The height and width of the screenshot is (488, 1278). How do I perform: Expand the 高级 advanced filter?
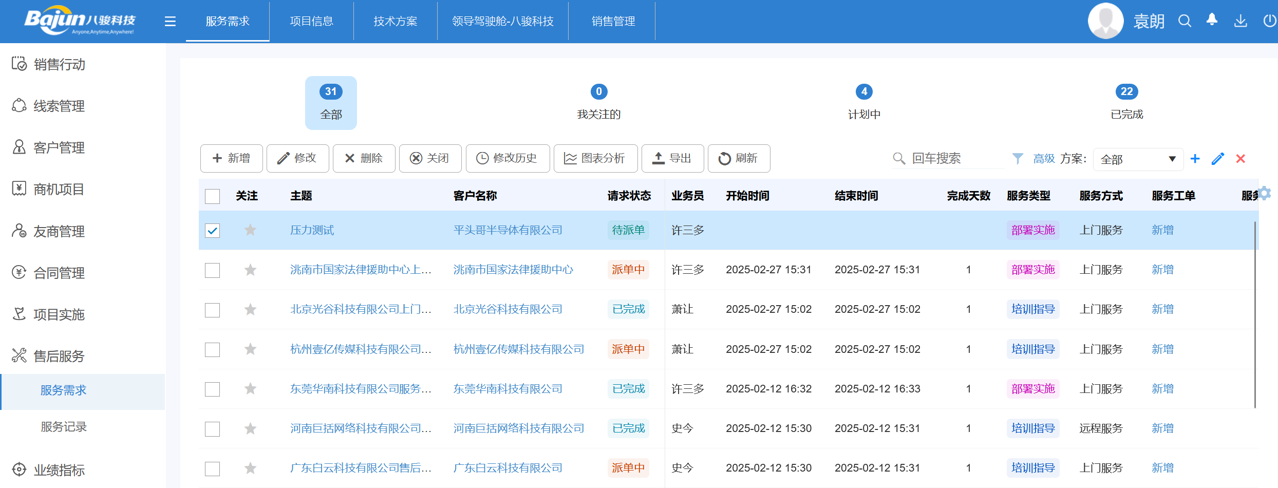[x=1043, y=159]
